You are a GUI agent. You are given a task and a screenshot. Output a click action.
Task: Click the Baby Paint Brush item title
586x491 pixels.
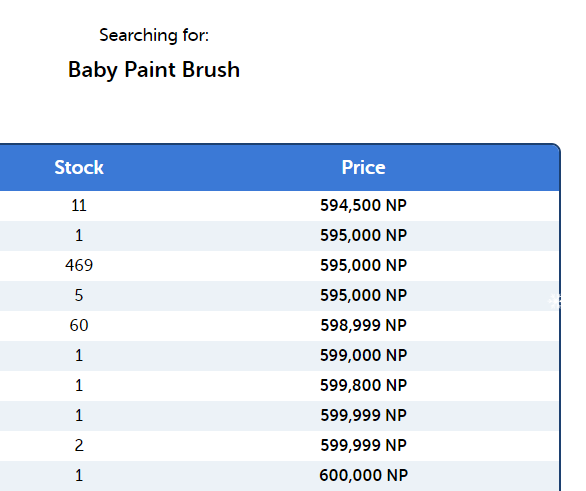(x=154, y=70)
